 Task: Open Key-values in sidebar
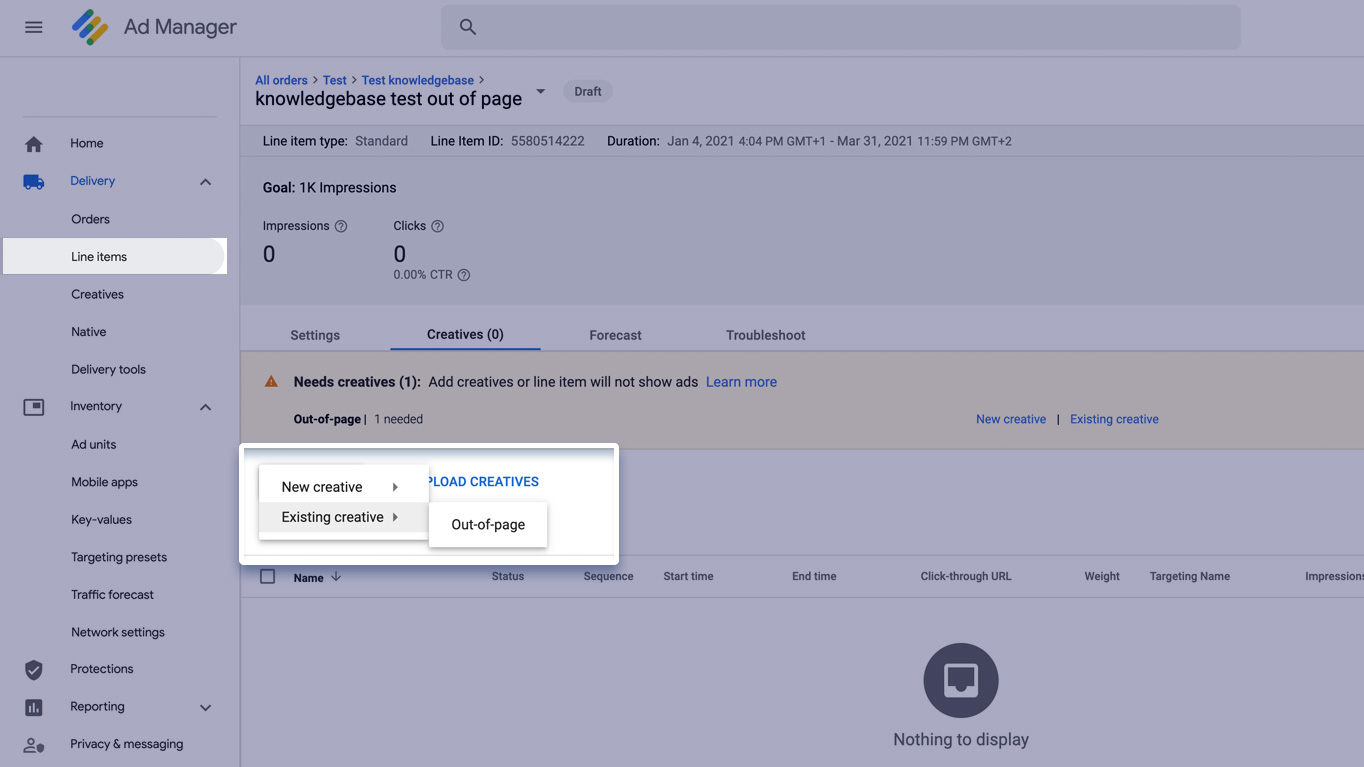(x=101, y=520)
